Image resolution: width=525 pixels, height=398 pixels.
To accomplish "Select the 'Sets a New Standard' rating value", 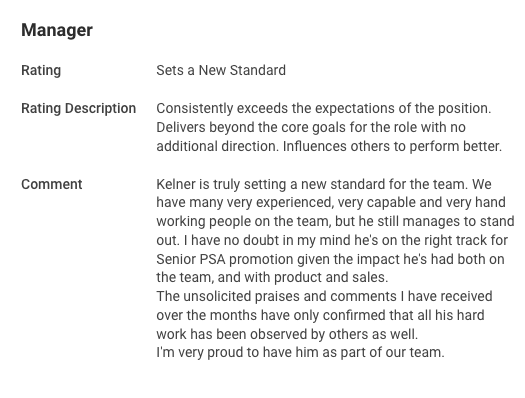I will 221,70.
